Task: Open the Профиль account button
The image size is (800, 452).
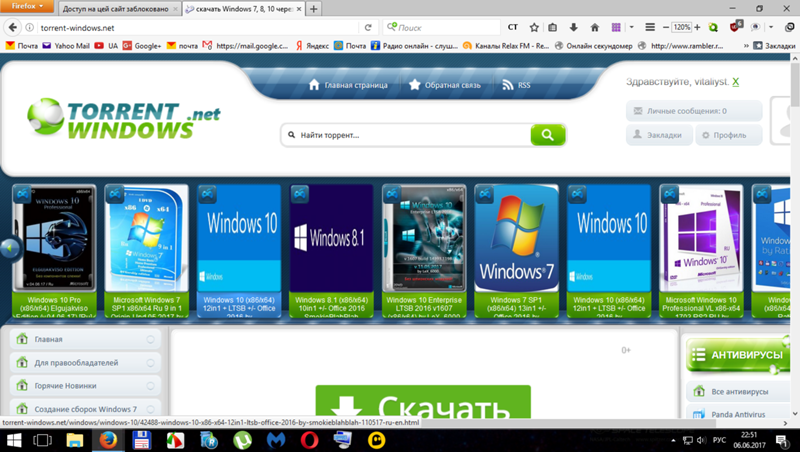Action: 729,135
